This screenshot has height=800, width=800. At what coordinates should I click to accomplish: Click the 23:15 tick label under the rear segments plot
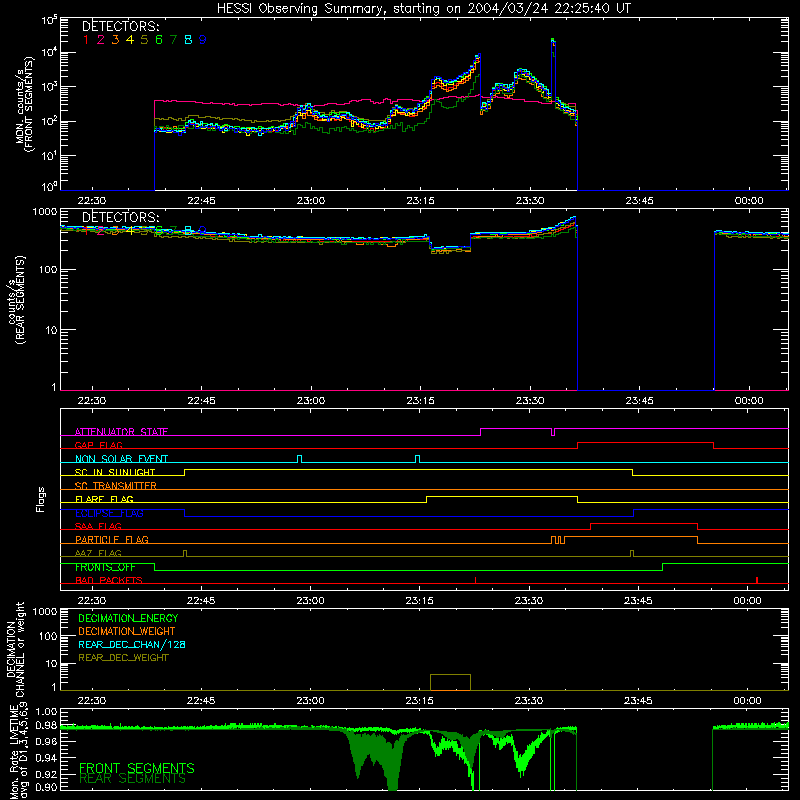(420, 401)
